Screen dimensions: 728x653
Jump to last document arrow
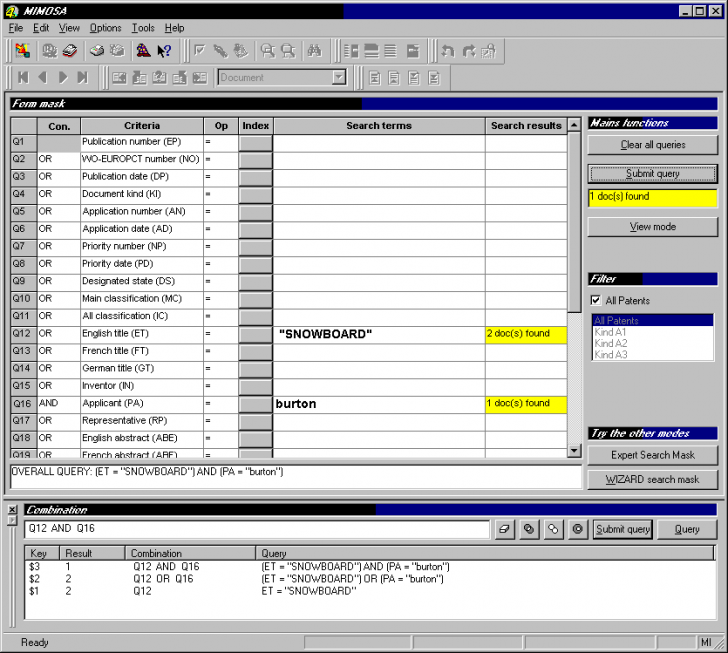[83, 78]
